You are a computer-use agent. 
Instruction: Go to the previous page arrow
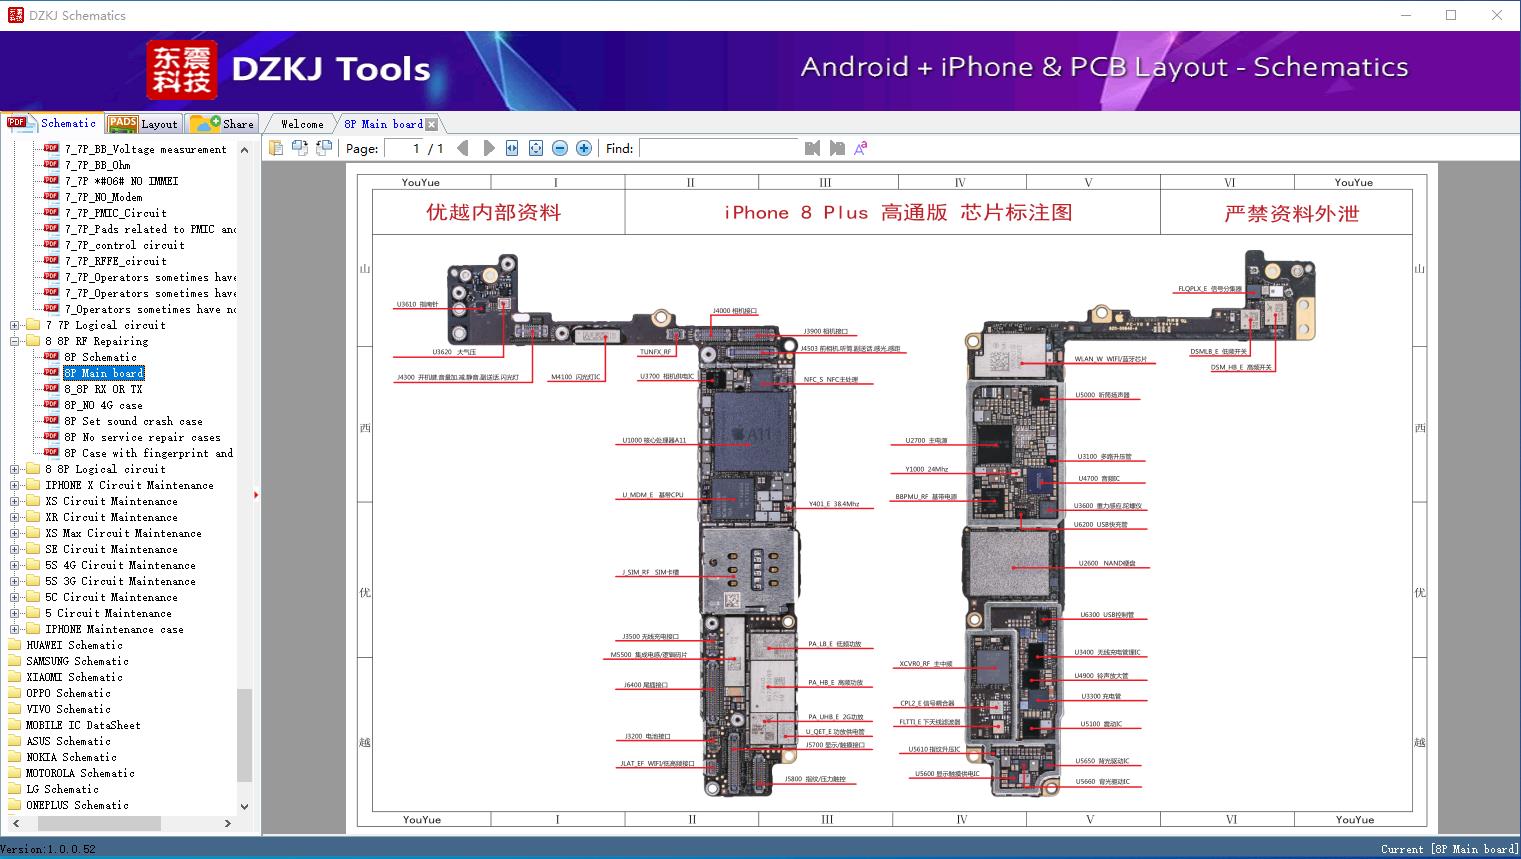[462, 148]
